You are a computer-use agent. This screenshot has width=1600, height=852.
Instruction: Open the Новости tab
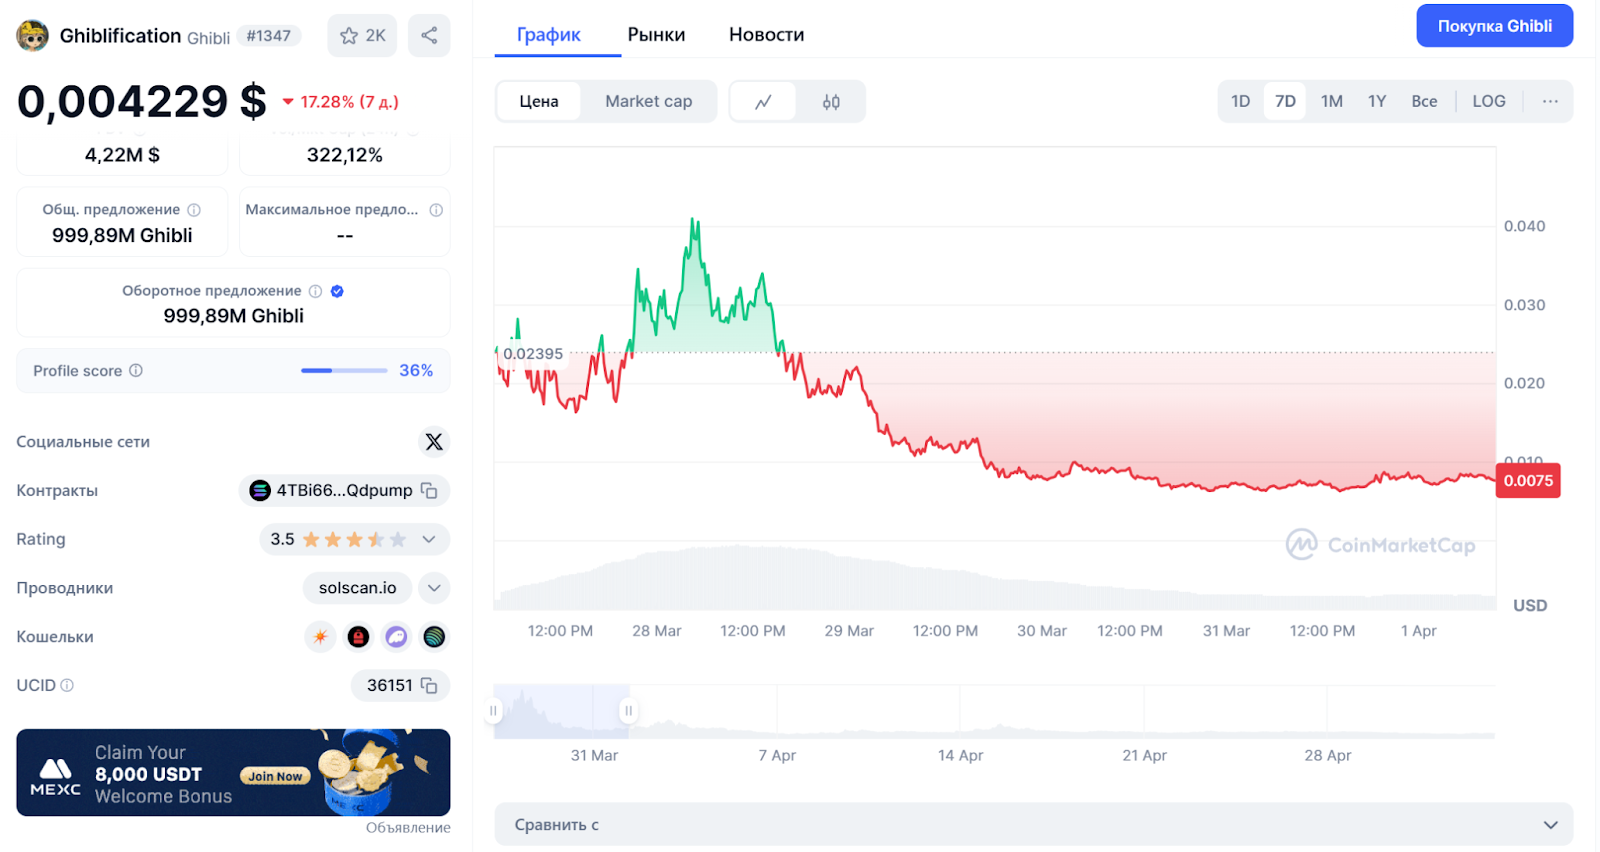pyautogui.click(x=766, y=35)
